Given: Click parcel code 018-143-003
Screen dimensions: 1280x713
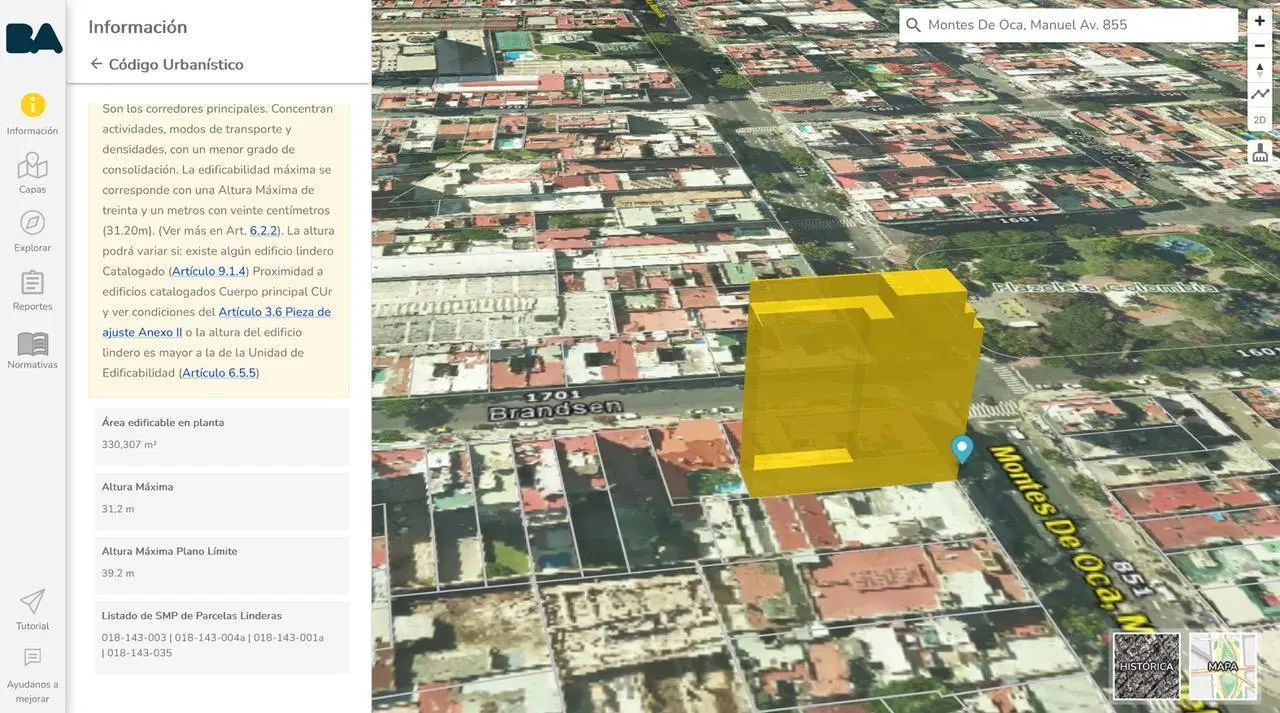Looking at the screenshot, I should pyautogui.click(x=134, y=638).
